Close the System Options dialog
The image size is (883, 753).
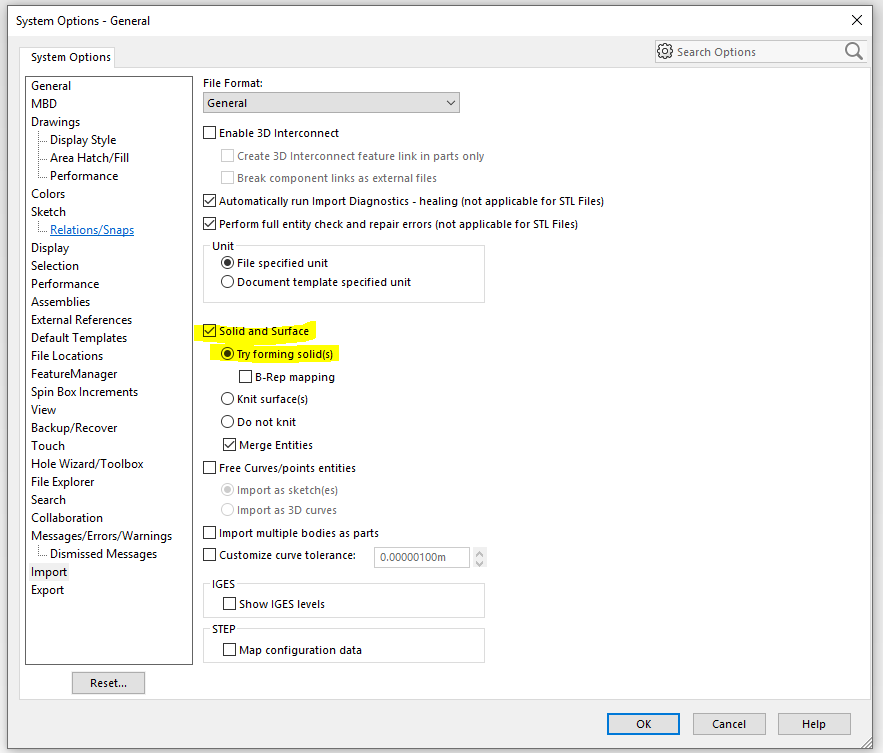[856, 20]
